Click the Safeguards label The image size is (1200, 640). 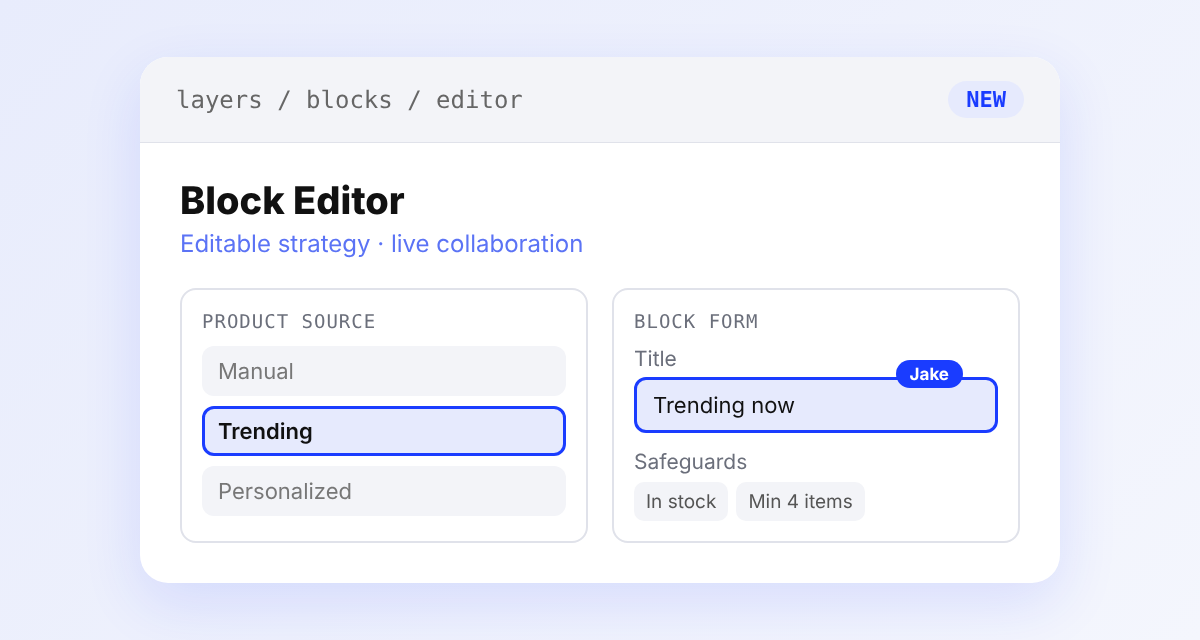coord(690,462)
